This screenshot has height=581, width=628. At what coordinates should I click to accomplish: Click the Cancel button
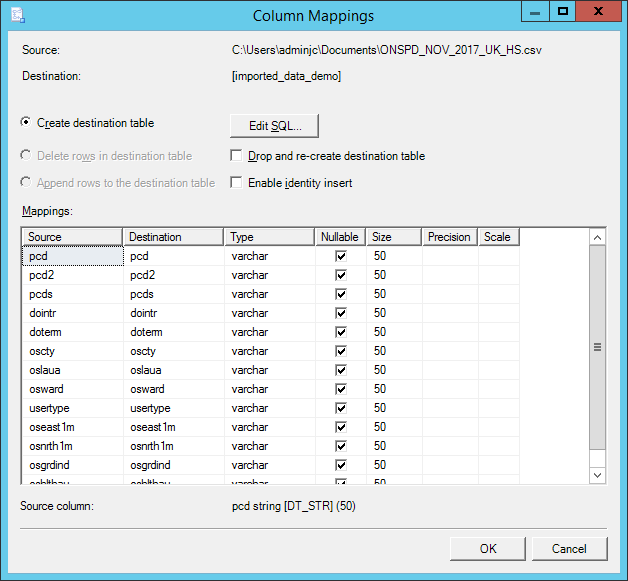pos(569,549)
